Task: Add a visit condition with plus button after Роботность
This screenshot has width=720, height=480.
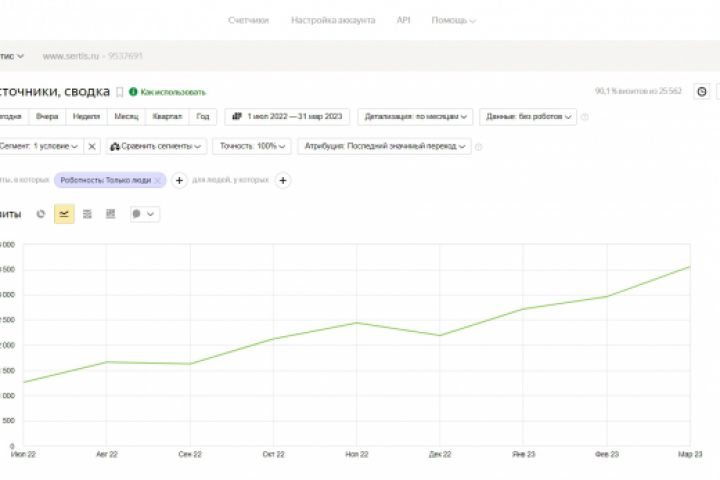Action: tap(180, 181)
